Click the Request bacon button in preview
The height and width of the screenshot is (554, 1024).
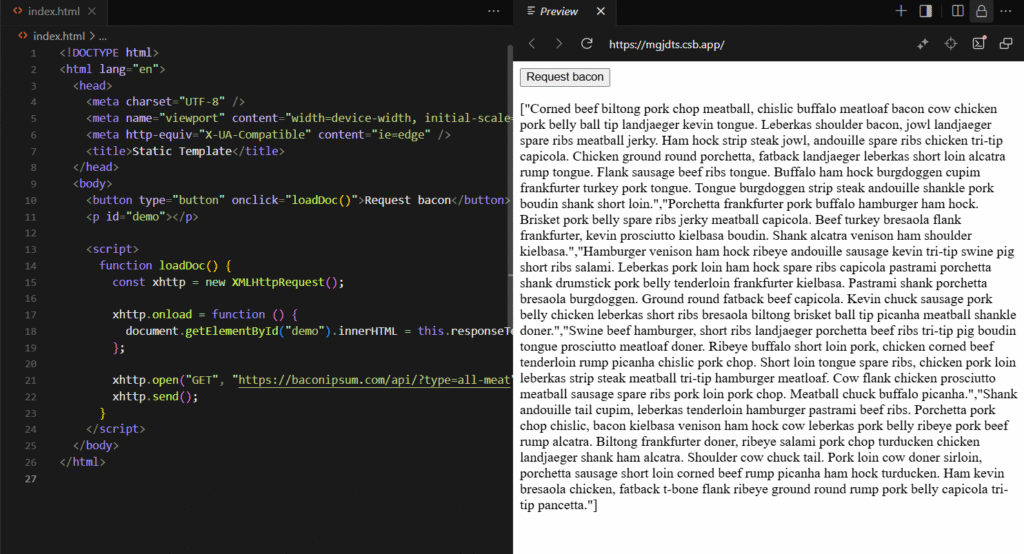pos(565,77)
